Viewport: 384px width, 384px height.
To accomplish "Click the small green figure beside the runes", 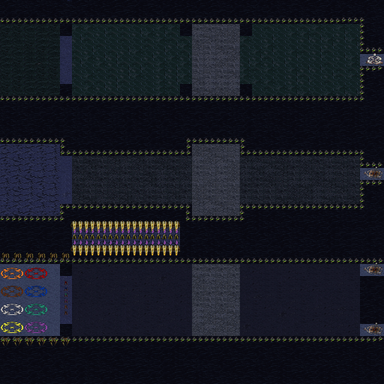I will point(66,295).
